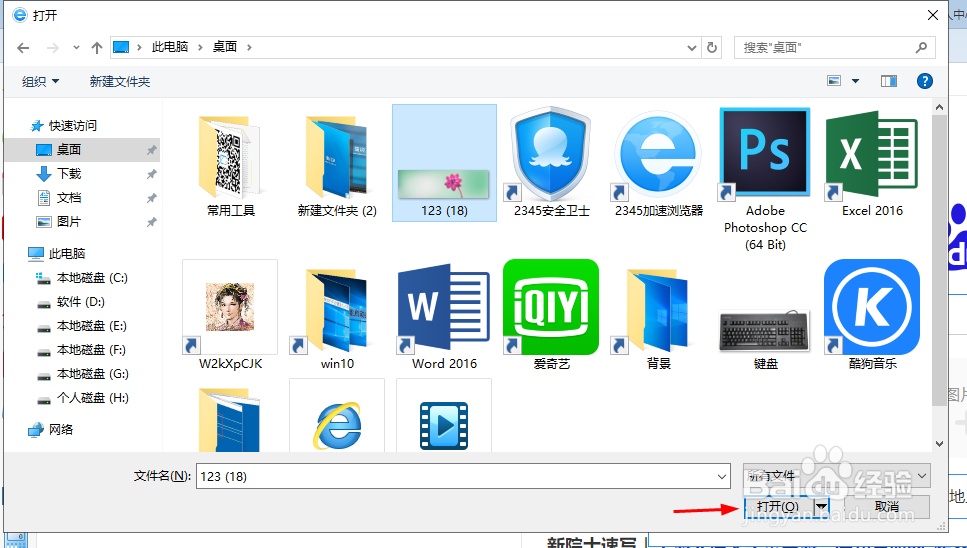Open 本地磁盘 (F:) drive
The image size is (967, 548).
[91, 350]
